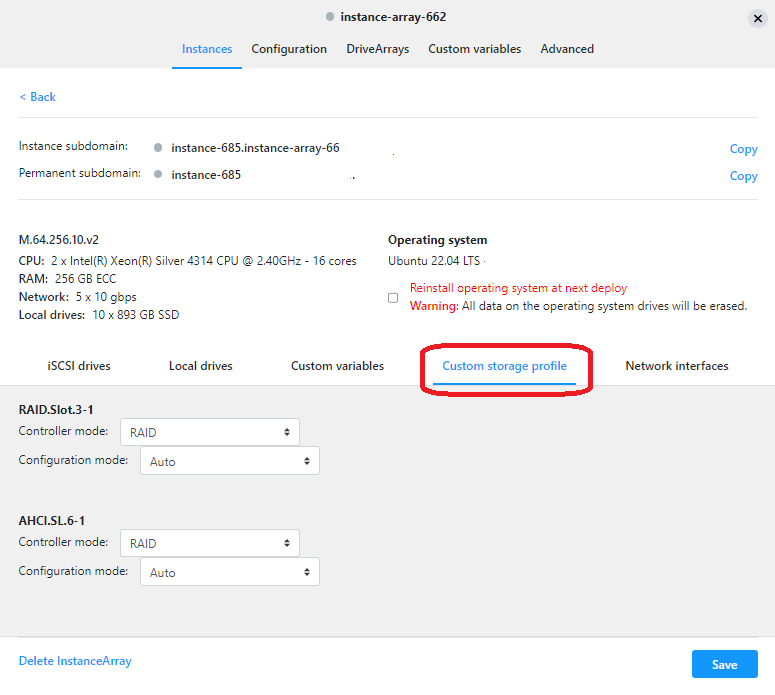Screen dimensions: 775x695
Task: Go to top Custom variables tab
Action: 474,49
